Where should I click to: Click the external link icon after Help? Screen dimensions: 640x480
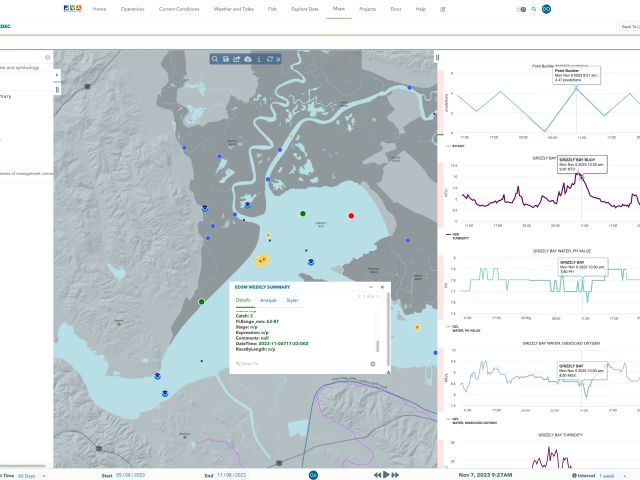[442, 9]
